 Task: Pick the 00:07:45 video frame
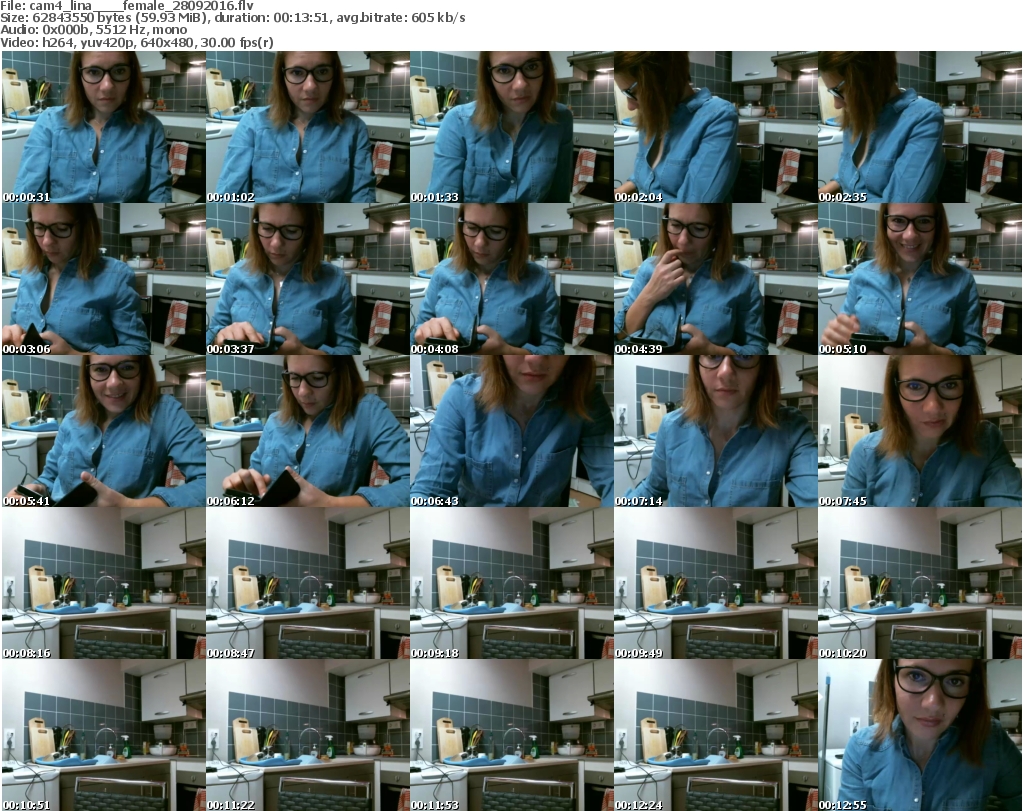(x=920, y=431)
